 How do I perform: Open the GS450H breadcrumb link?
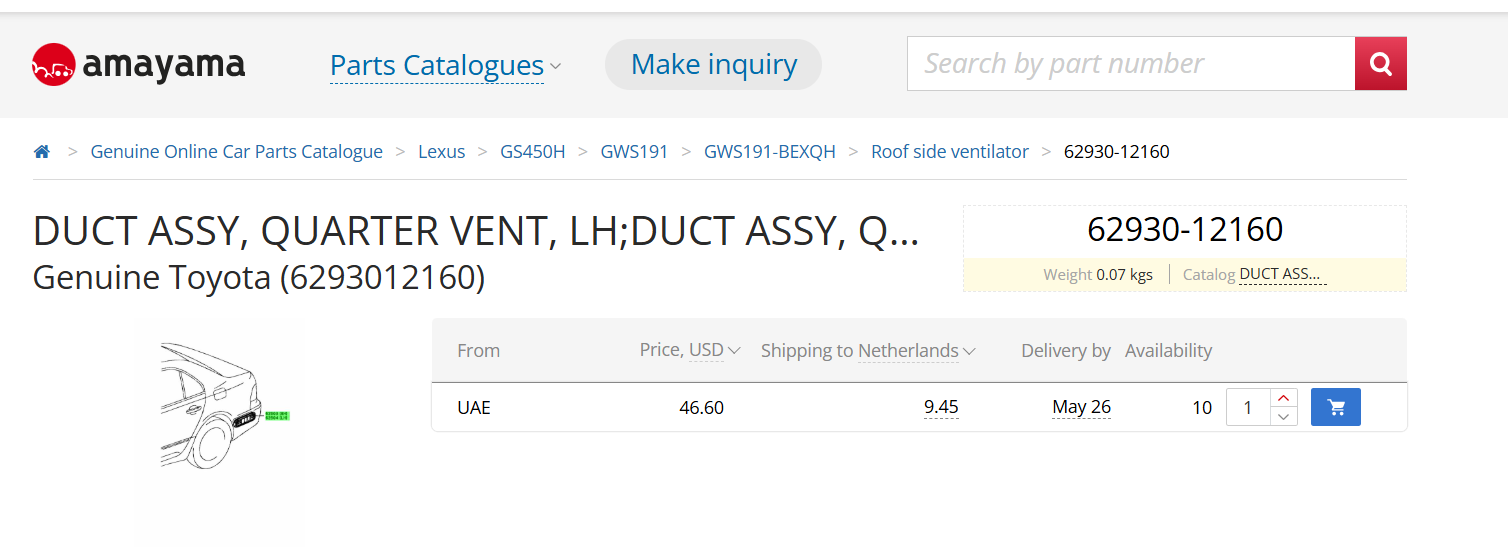click(x=533, y=152)
